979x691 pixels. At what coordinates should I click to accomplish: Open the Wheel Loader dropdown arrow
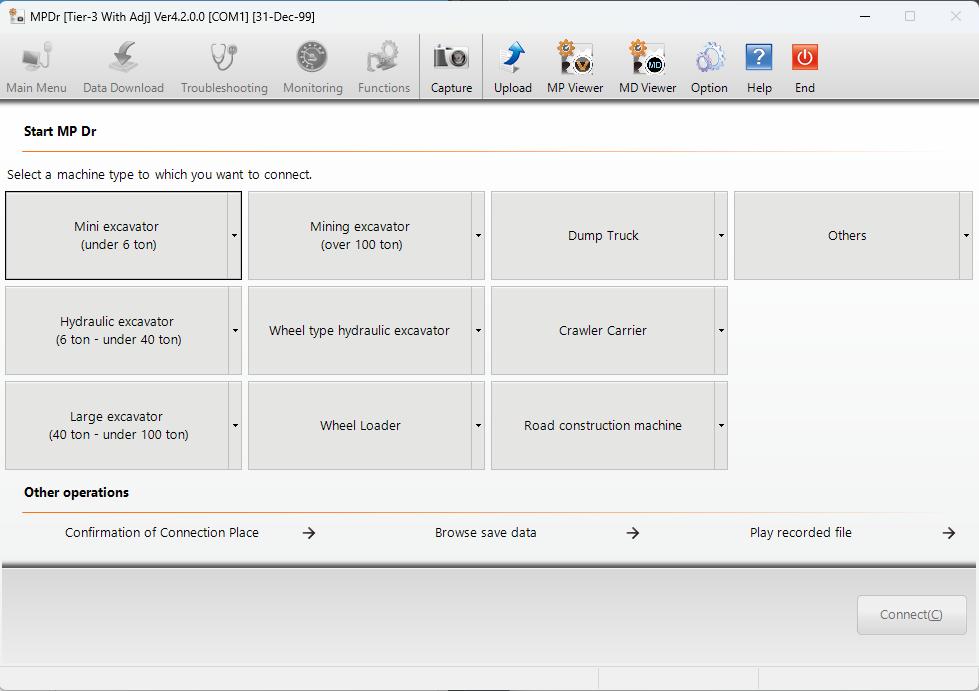(x=478, y=426)
